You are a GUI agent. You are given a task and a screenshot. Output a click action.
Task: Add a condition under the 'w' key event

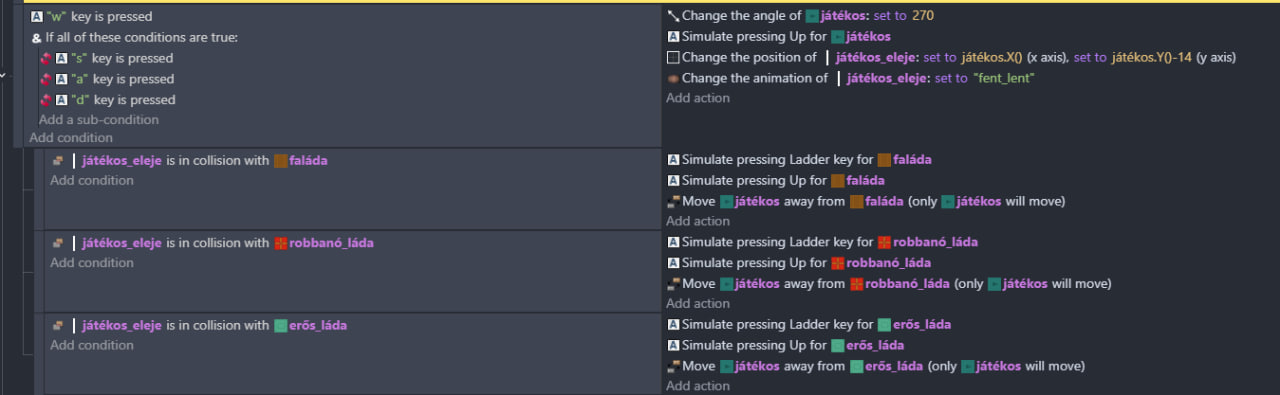(71, 138)
